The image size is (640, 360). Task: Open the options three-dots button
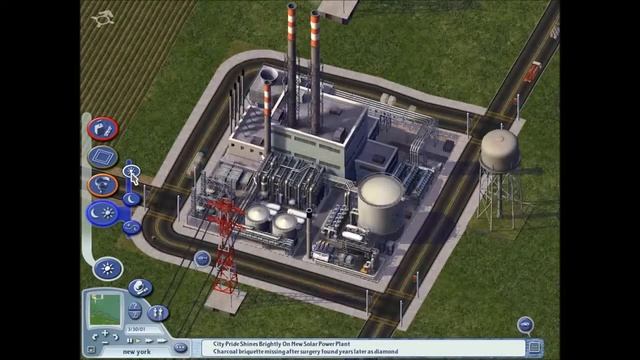[180, 348]
